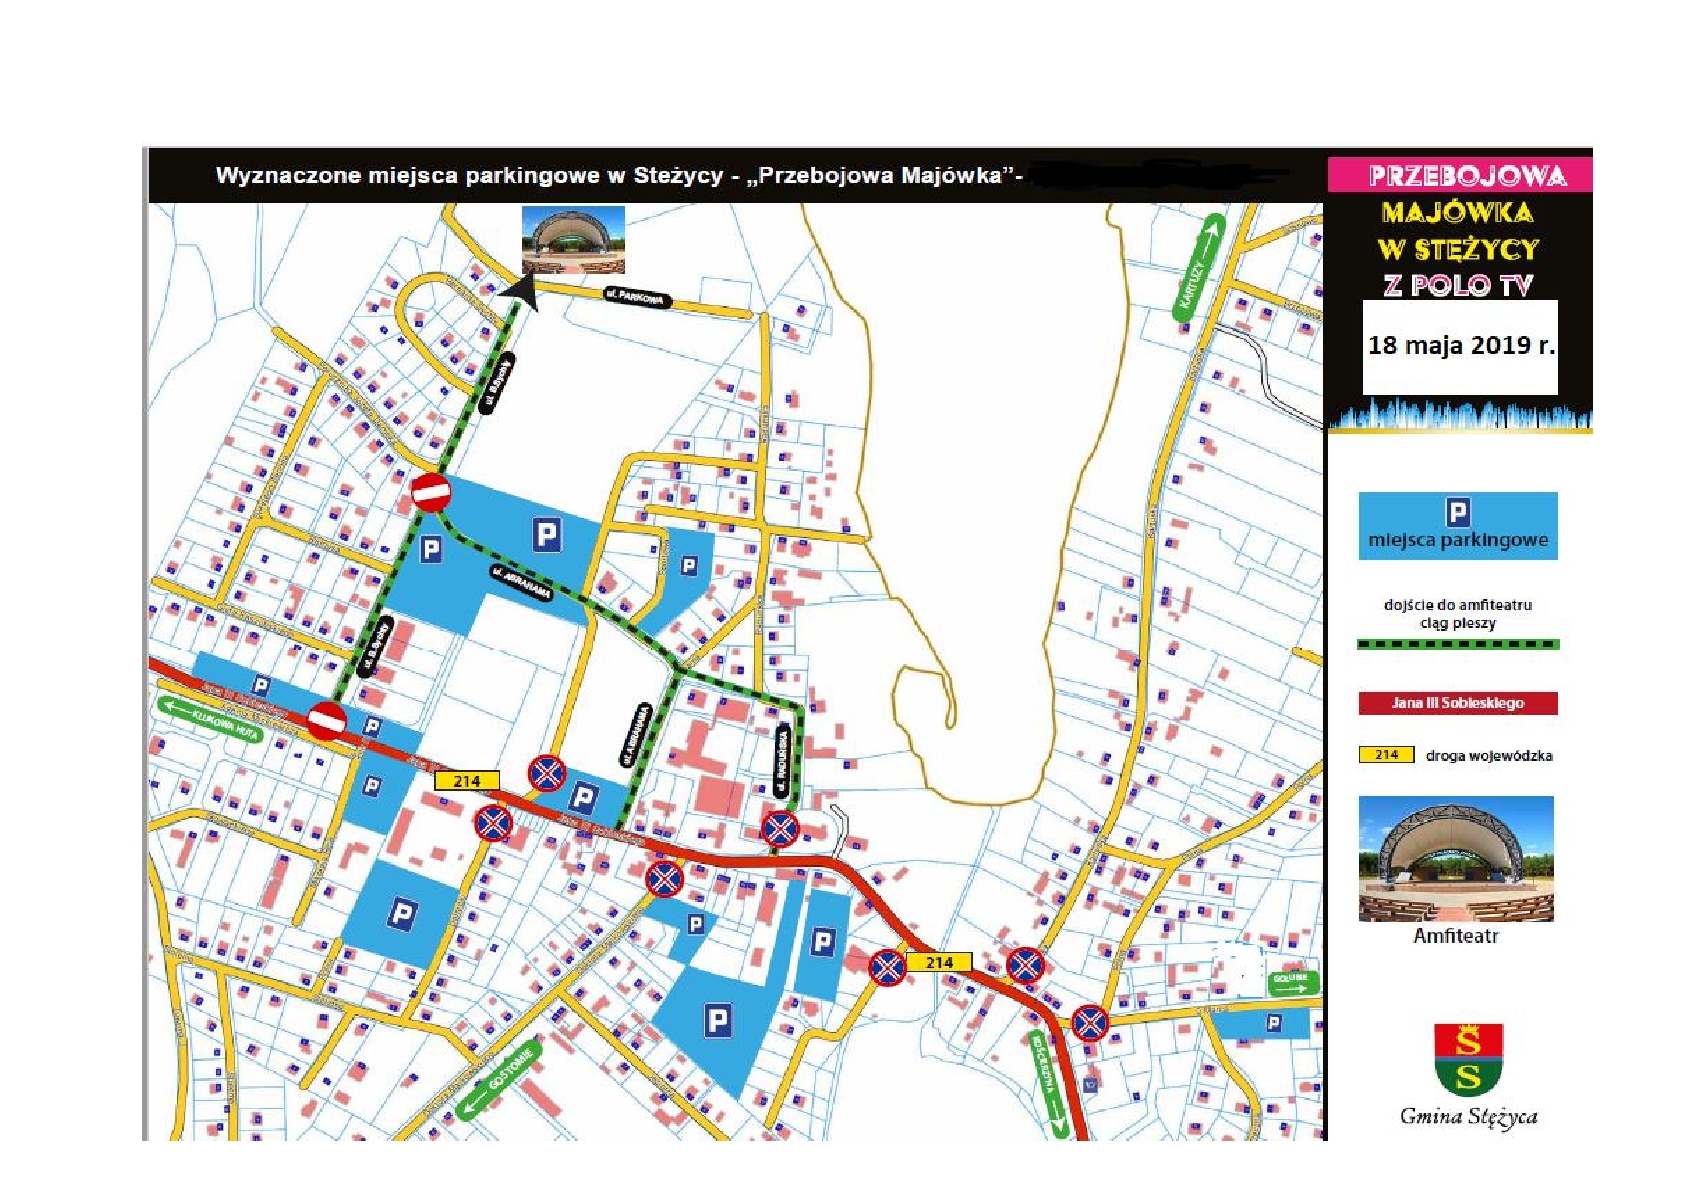Image resolution: width=1684 pixels, height=1191 pixels.
Task: Click the 214 road marker near Klukowa Huta side
Action: [x=467, y=781]
